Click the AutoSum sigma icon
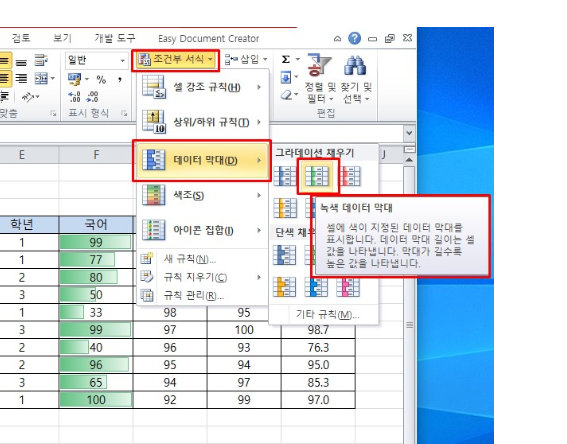The width and height of the screenshot is (567, 444). click(x=286, y=60)
